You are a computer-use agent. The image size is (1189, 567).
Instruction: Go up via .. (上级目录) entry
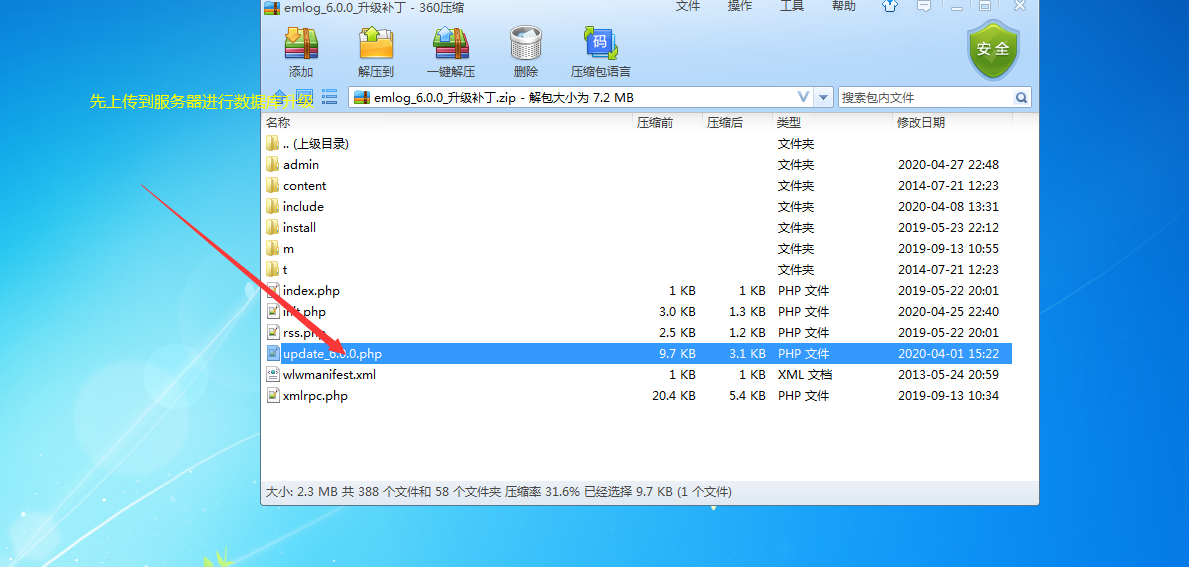coord(315,144)
